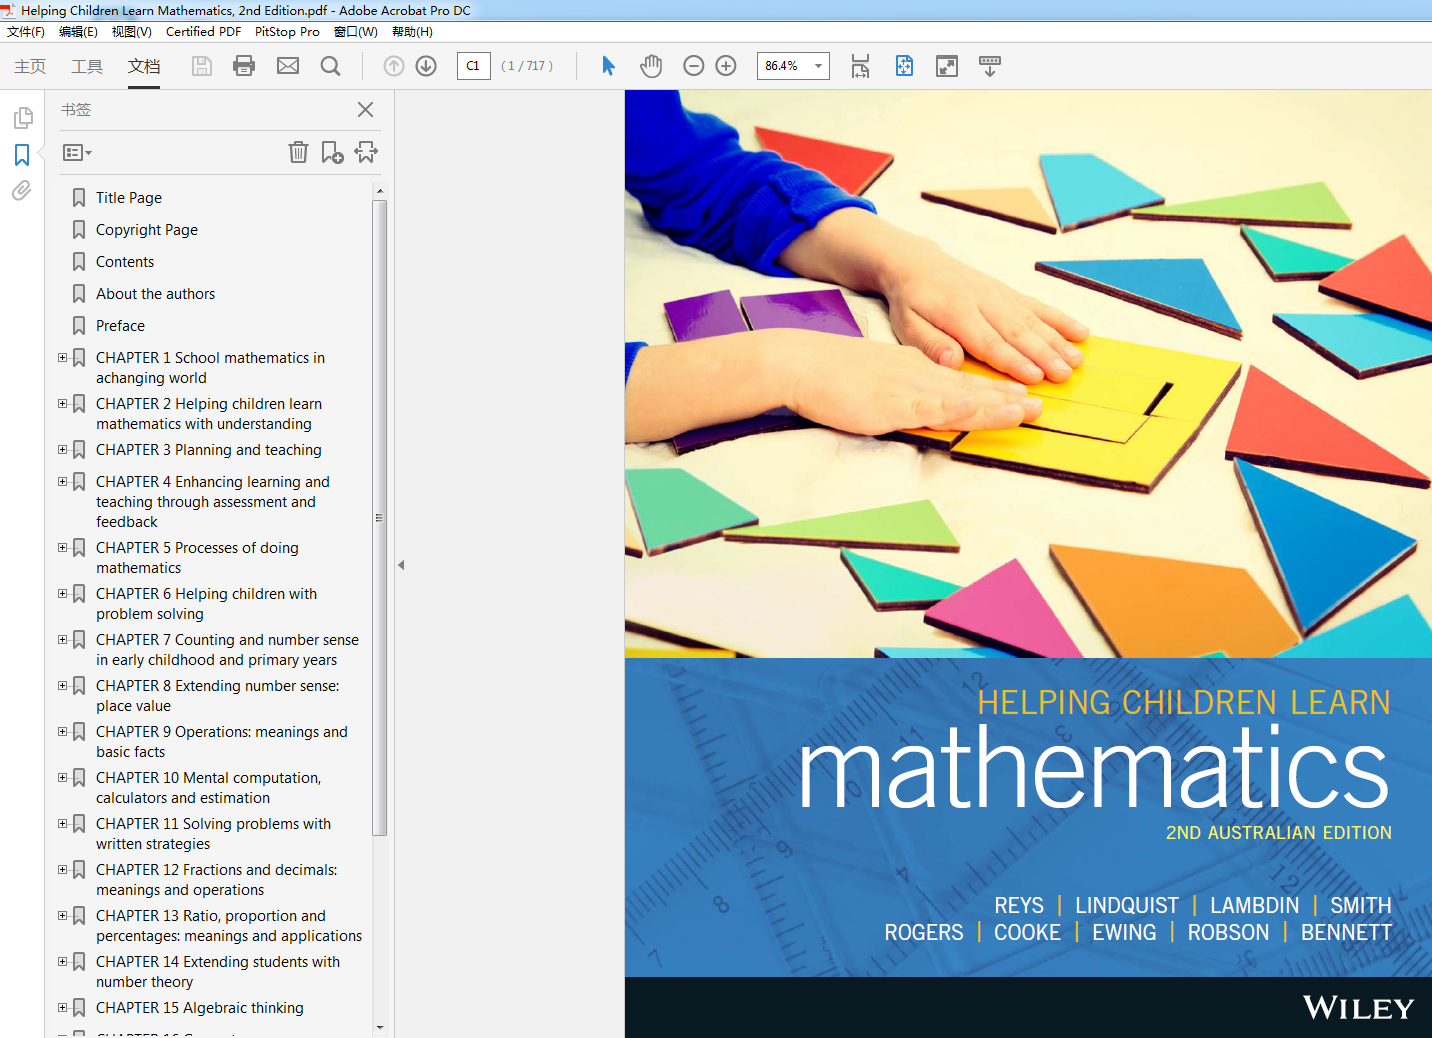
Task: Open CHAPTER 9 Operations bookmark
Action: pyautogui.click(x=222, y=742)
